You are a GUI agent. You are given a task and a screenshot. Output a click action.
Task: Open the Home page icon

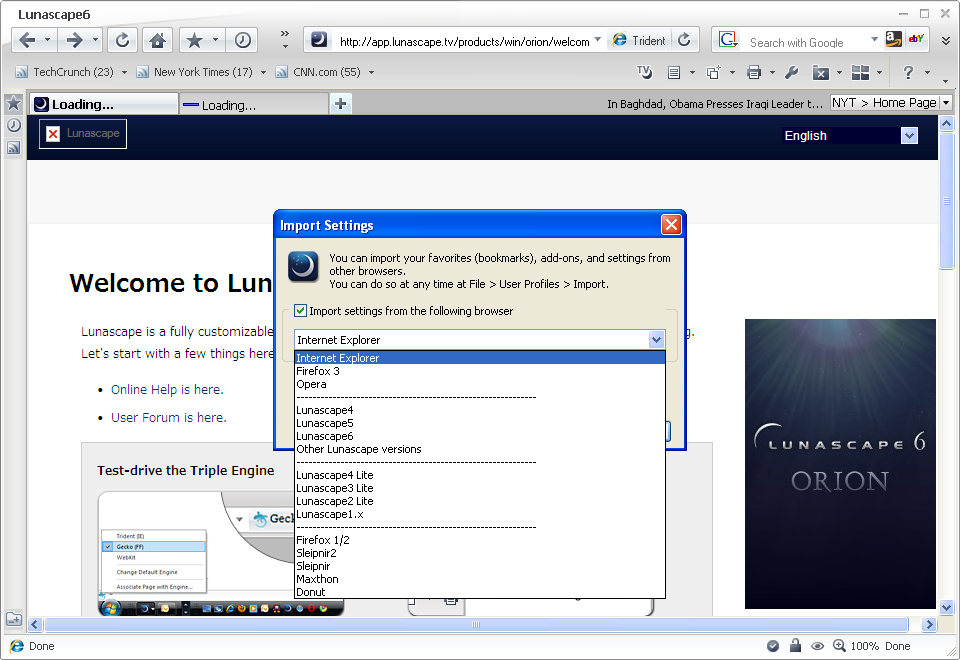click(x=157, y=40)
